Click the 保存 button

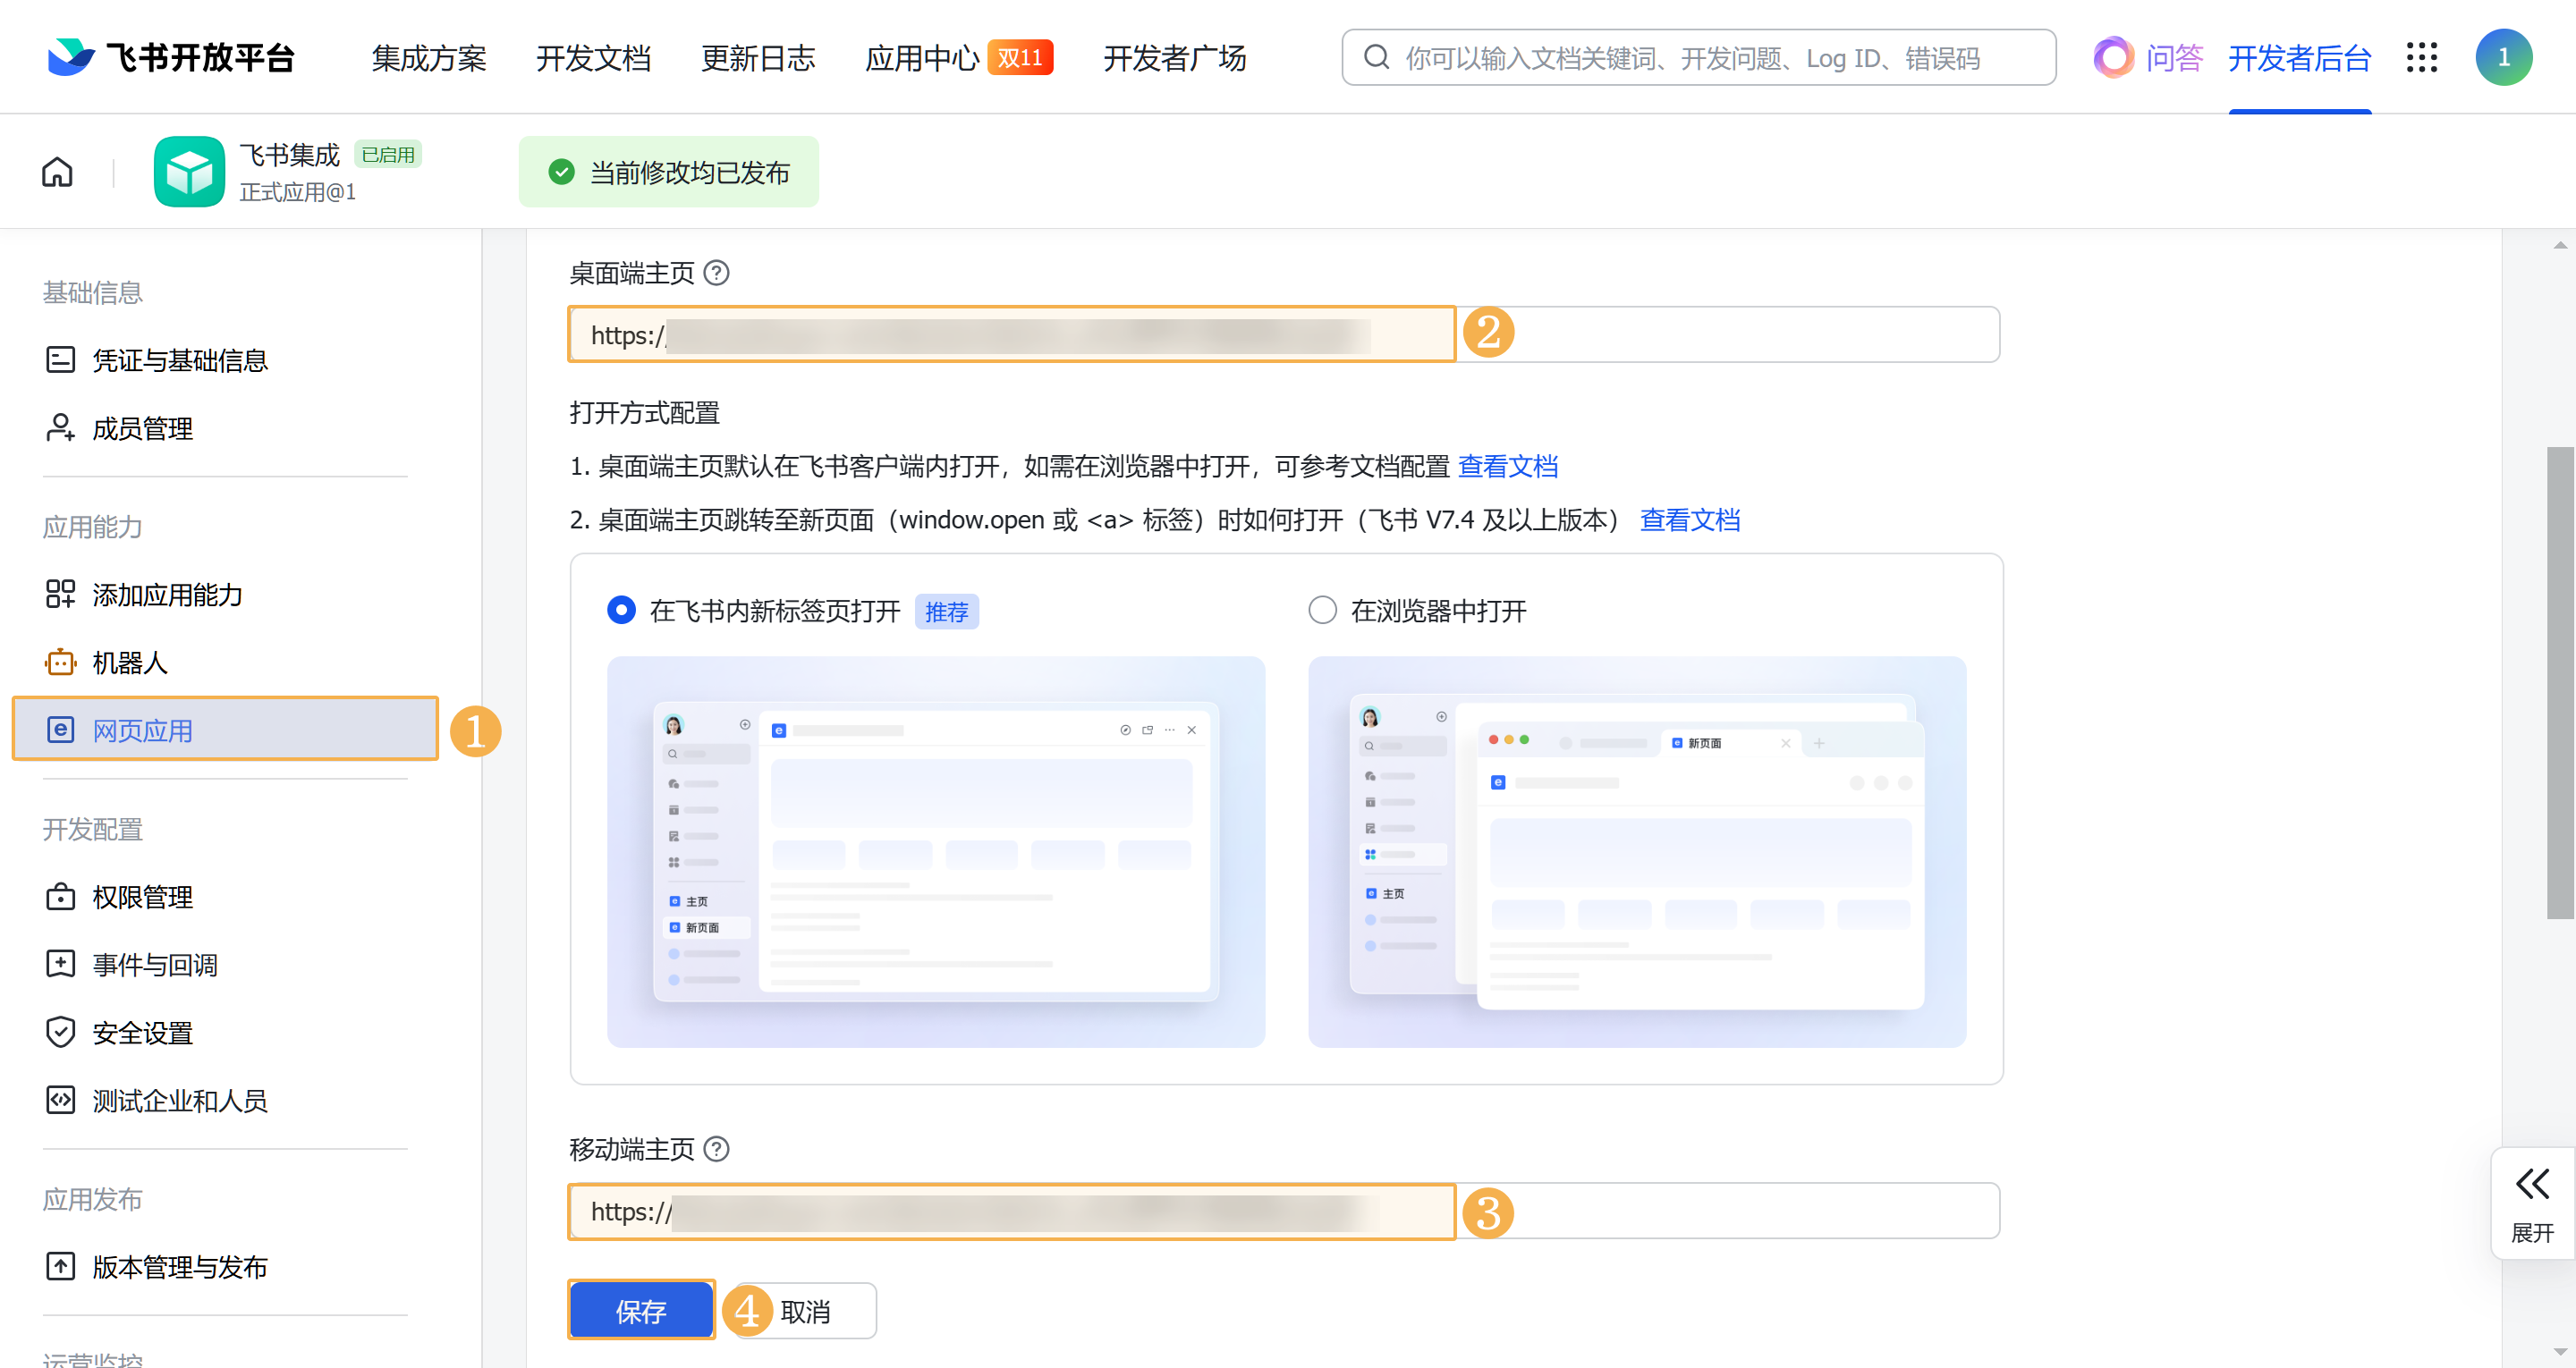(641, 1311)
